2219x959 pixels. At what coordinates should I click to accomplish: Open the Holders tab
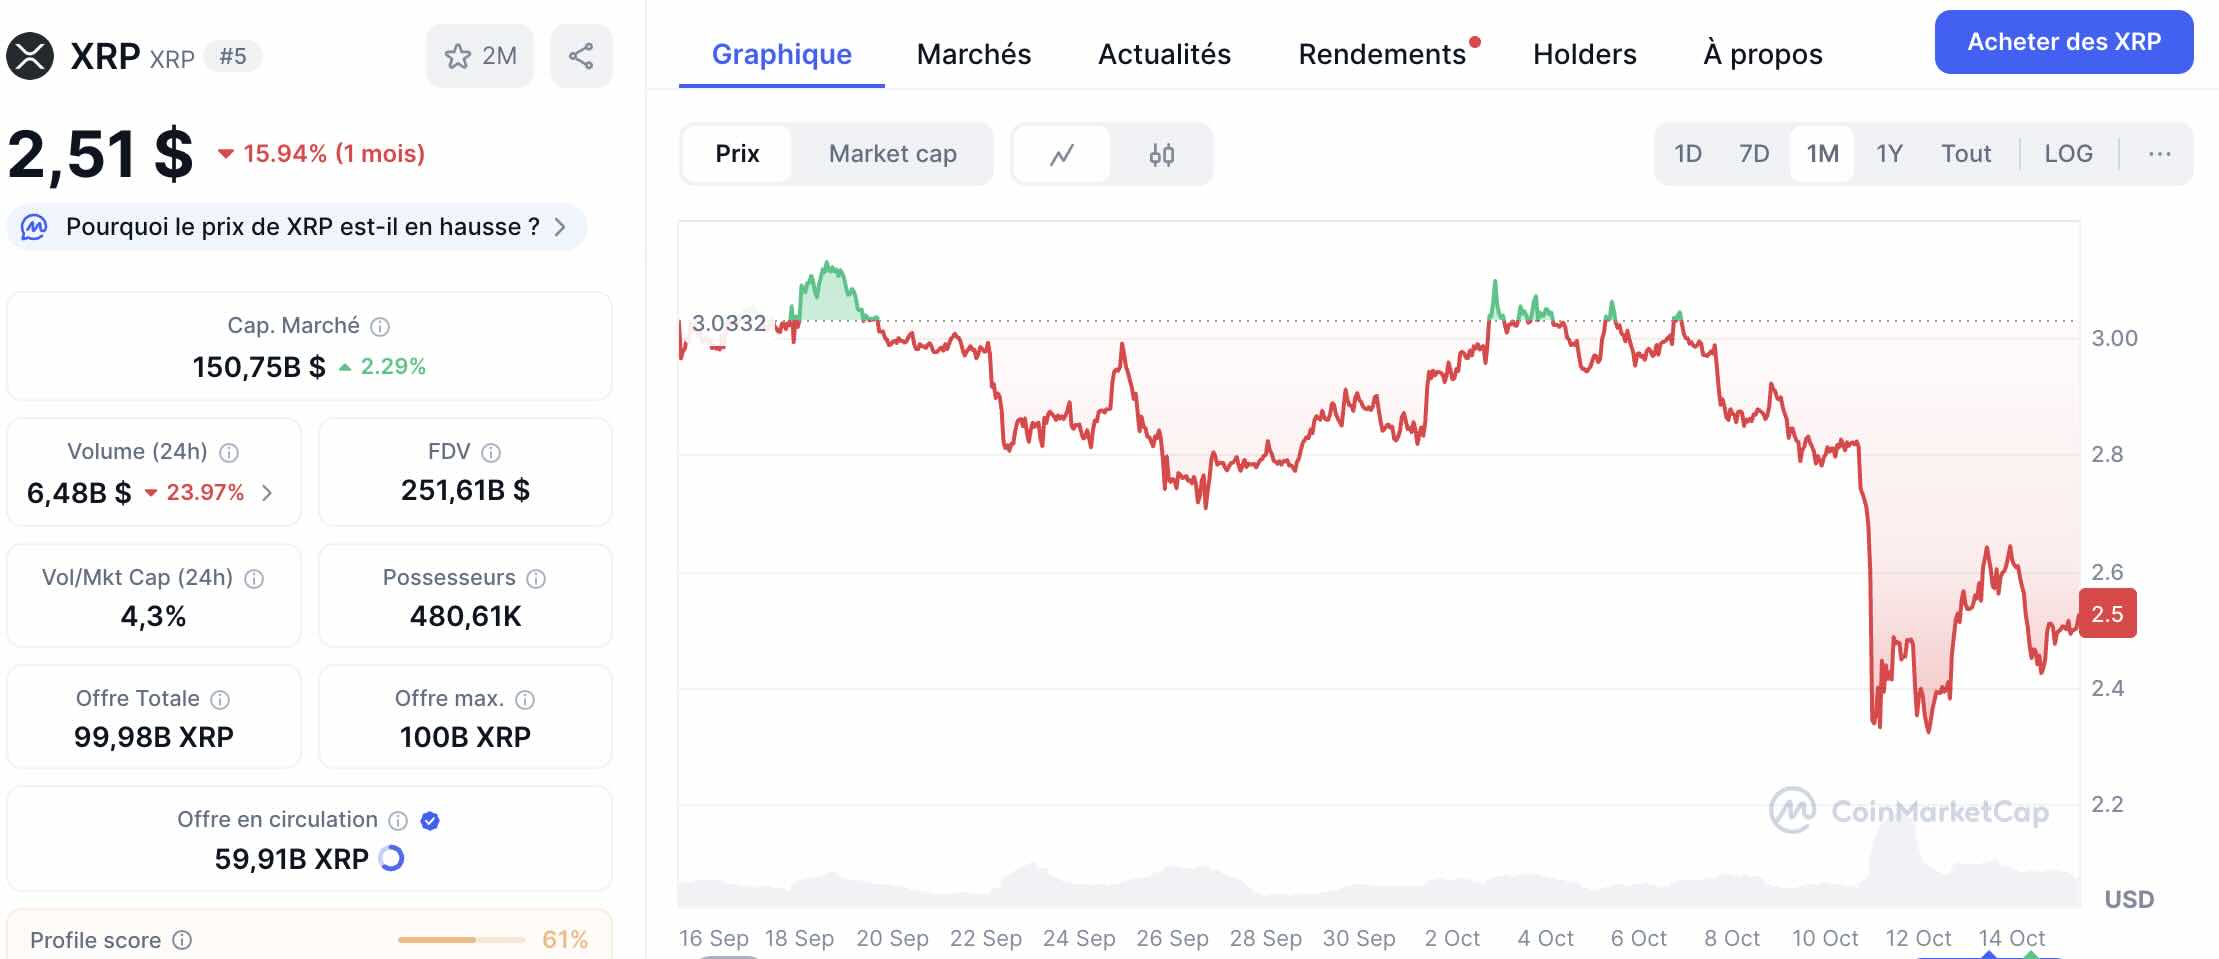coord(1583,54)
